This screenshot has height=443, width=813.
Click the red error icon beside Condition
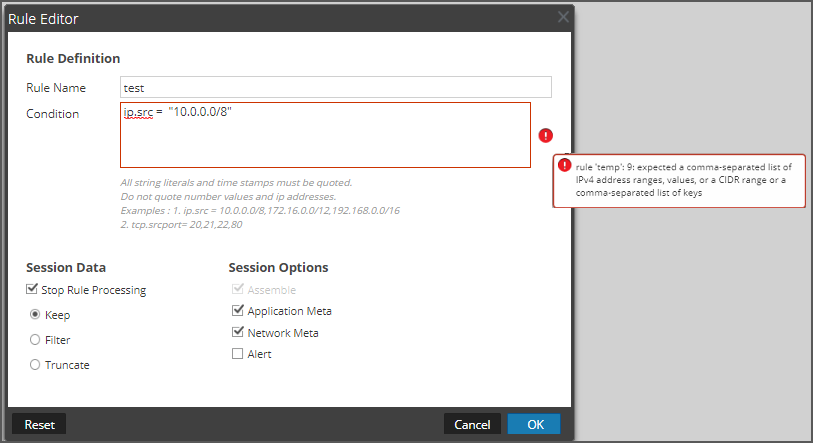(545, 135)
